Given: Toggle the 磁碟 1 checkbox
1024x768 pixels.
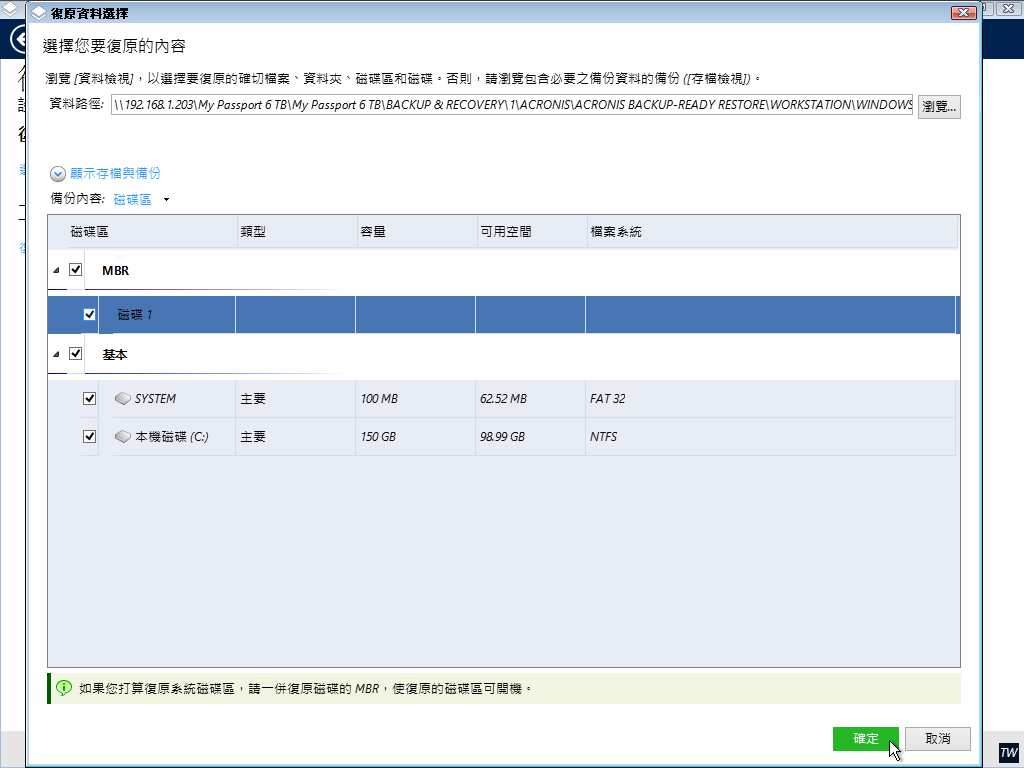Looking at the screenshot, I should pos(90,315).
